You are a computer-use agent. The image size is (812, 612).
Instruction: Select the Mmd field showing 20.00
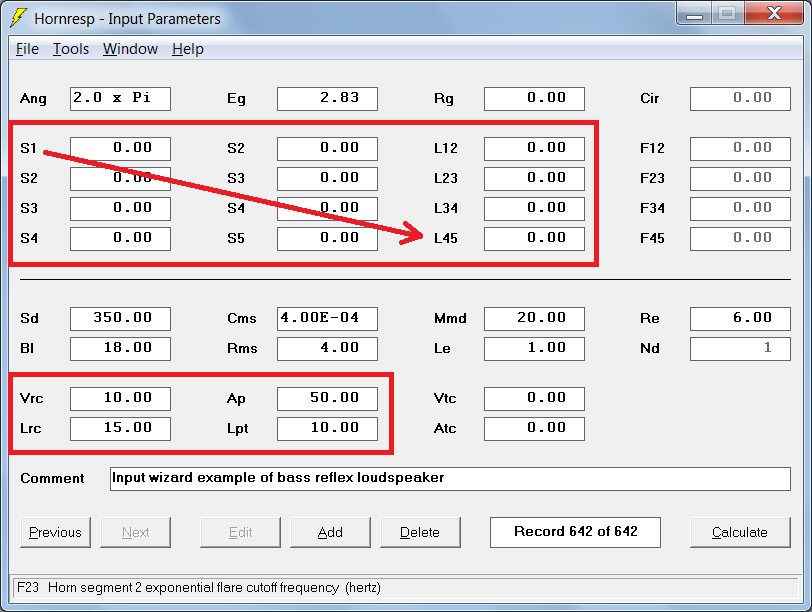pos(534,319)
